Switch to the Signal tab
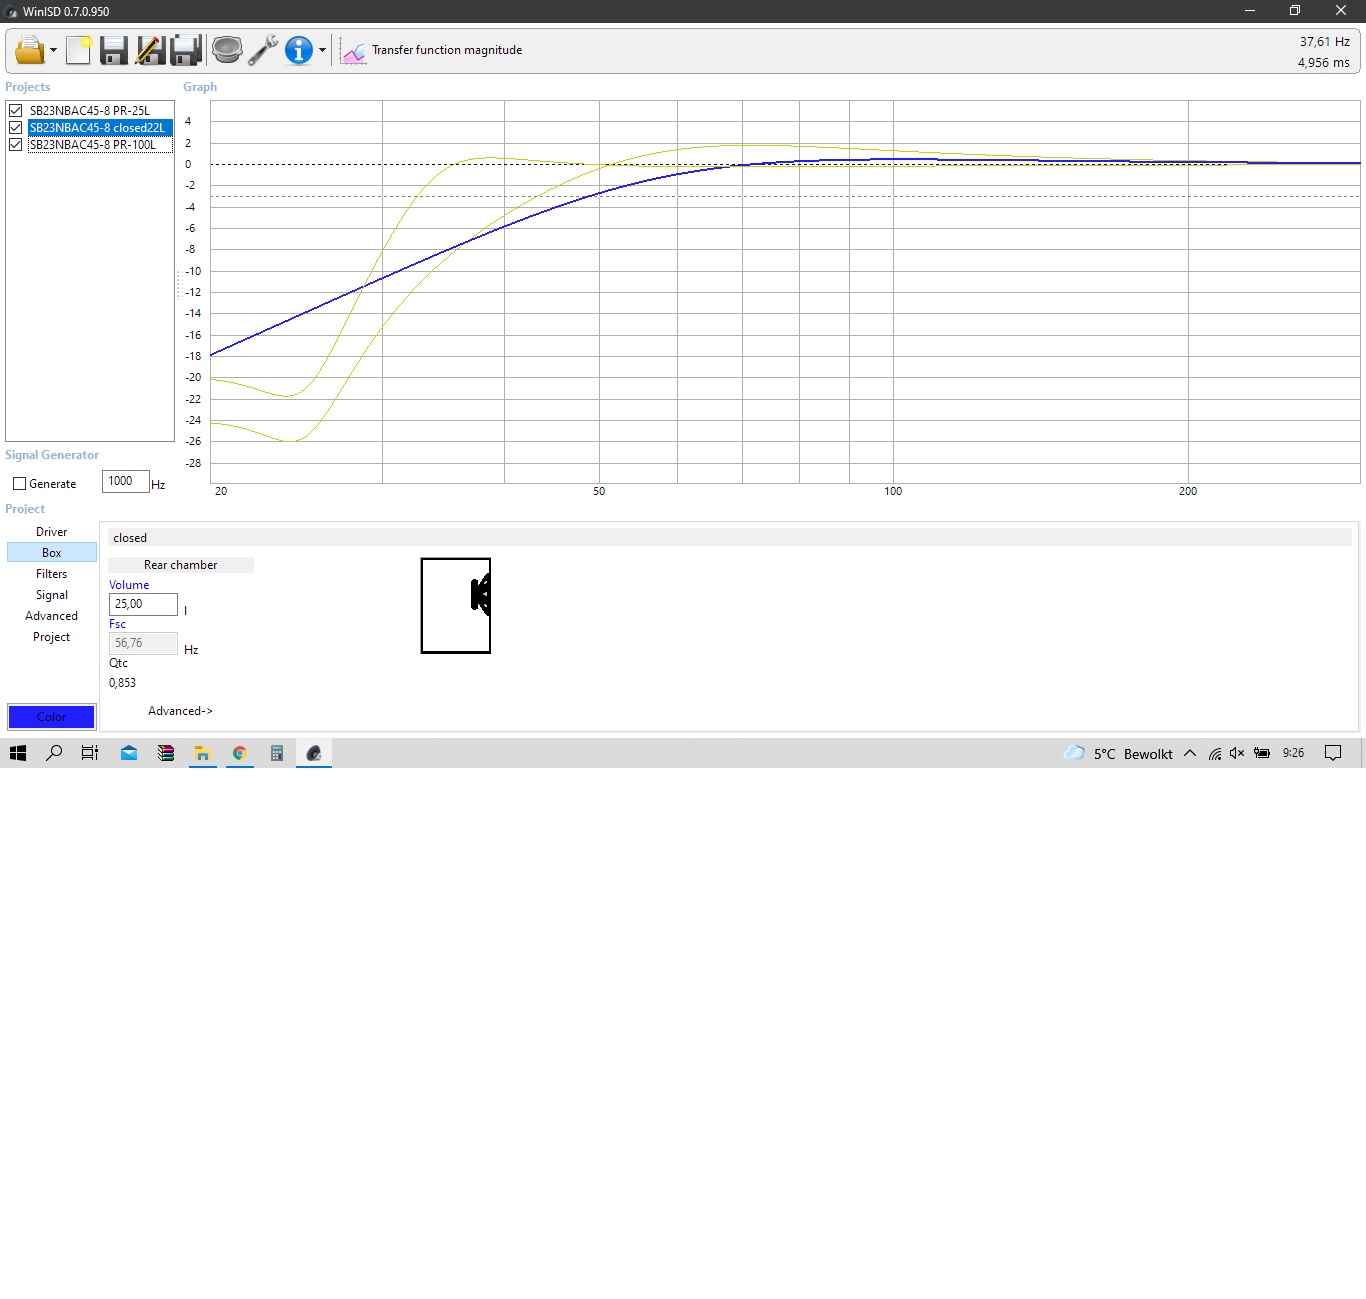The width and height of the screenshot is (1366, 1299). click(52, 595)
